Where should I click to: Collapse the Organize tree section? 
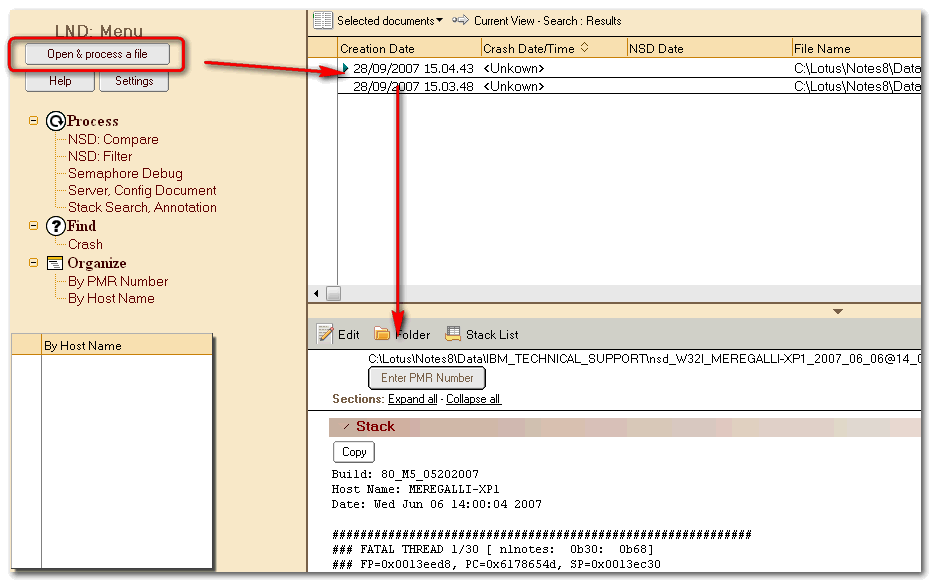point(33,263)
